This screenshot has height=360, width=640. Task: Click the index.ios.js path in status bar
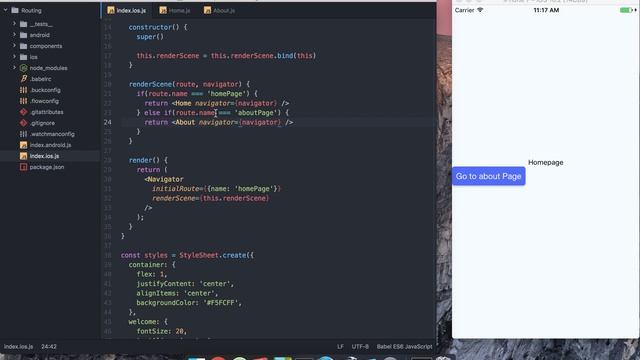coord(18,347)
